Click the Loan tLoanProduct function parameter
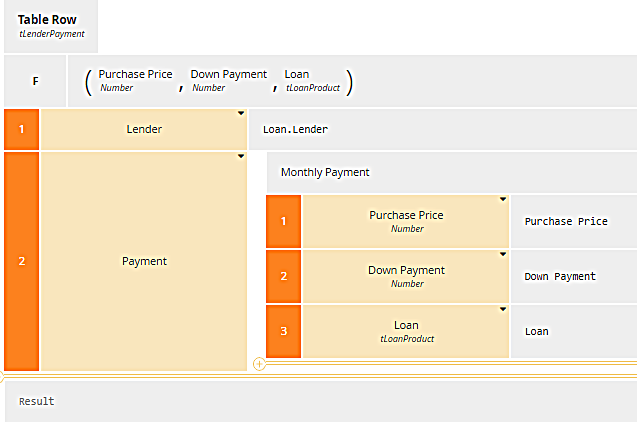 click(311, 81)
